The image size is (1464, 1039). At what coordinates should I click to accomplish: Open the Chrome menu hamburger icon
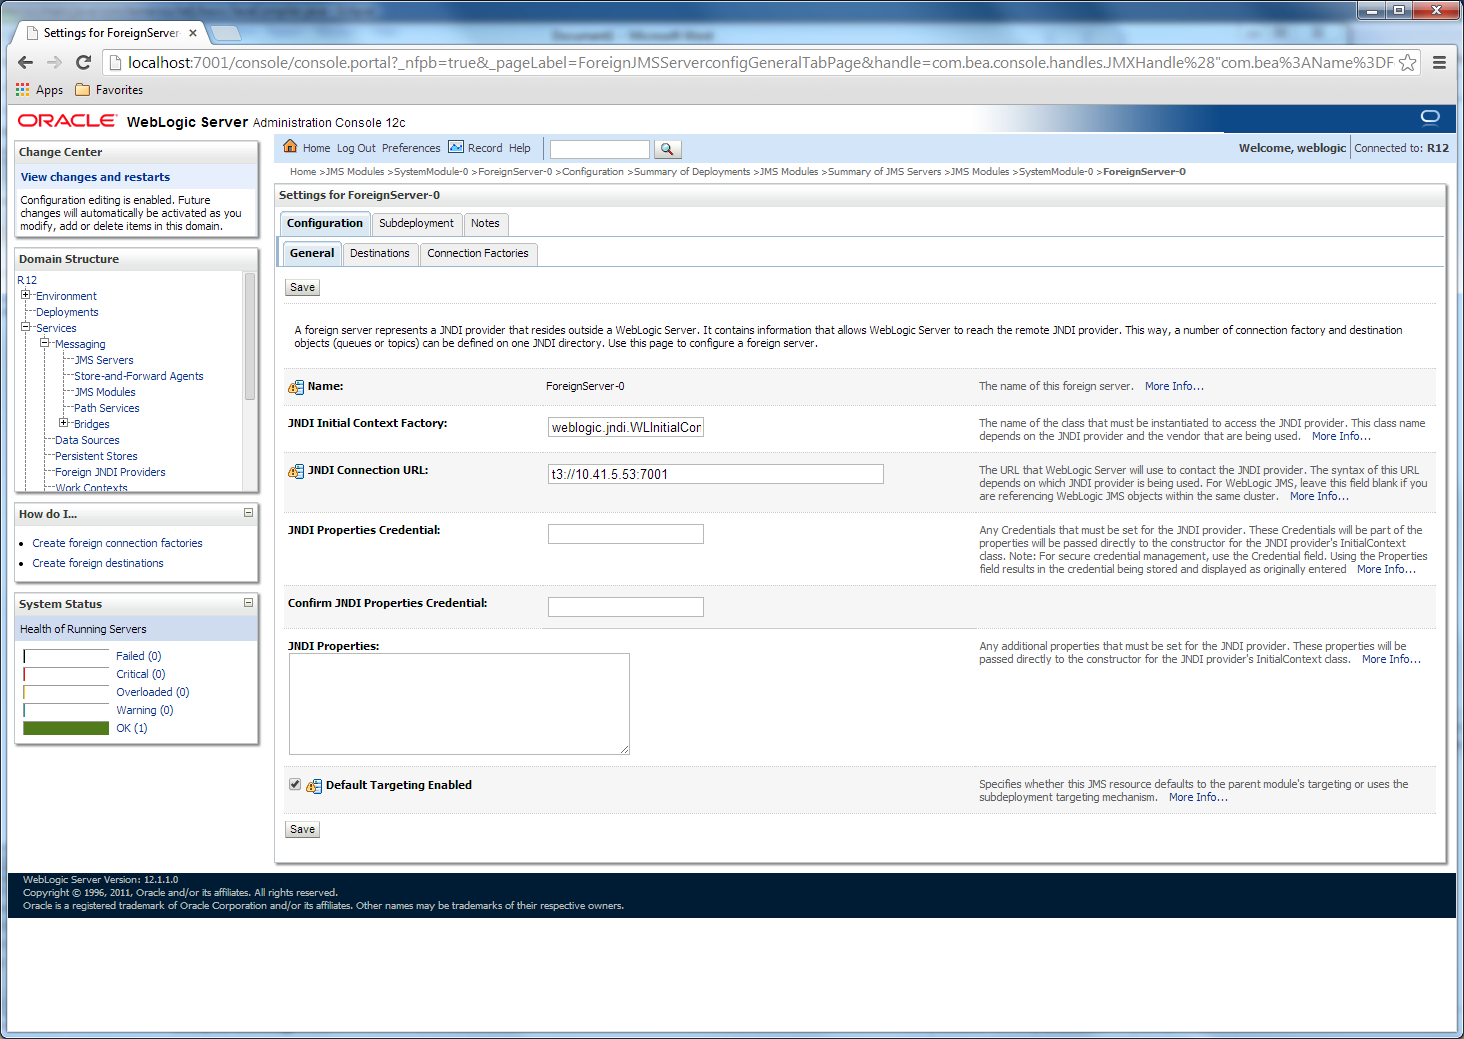tap(1439, 63)
